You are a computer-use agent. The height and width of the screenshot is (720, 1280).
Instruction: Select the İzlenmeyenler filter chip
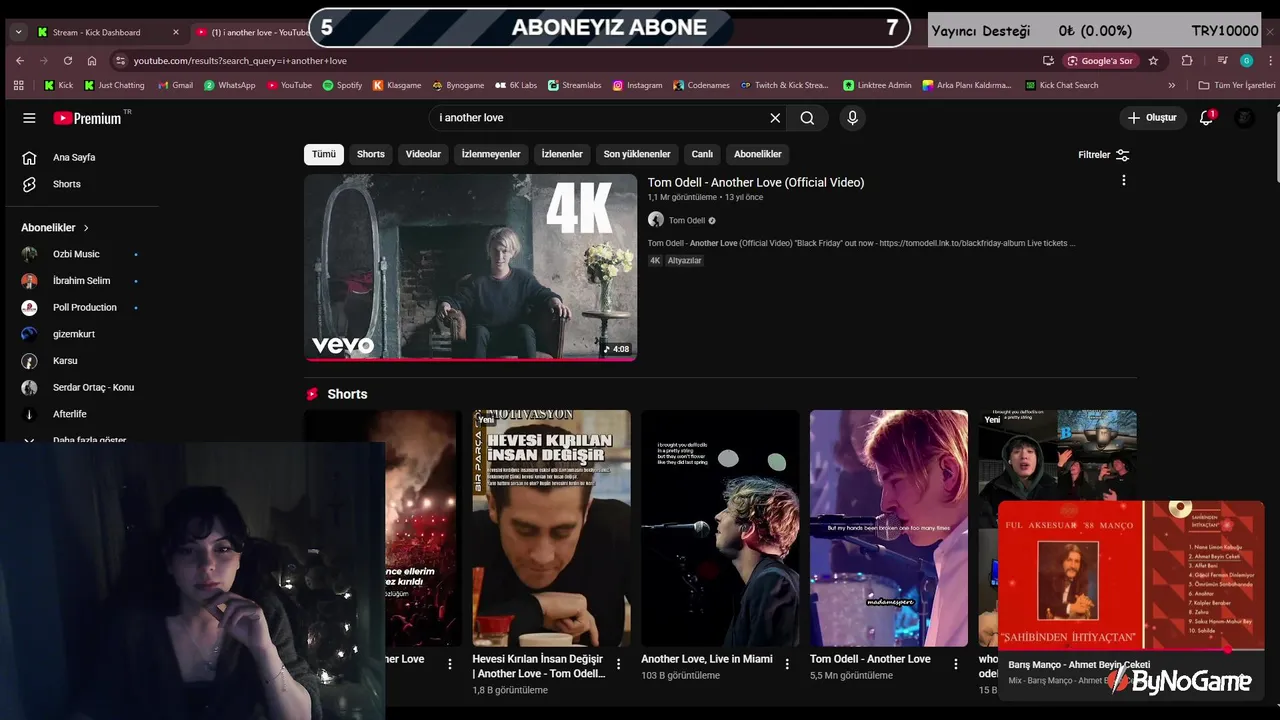pyautogui.click(x=491, y=154)
